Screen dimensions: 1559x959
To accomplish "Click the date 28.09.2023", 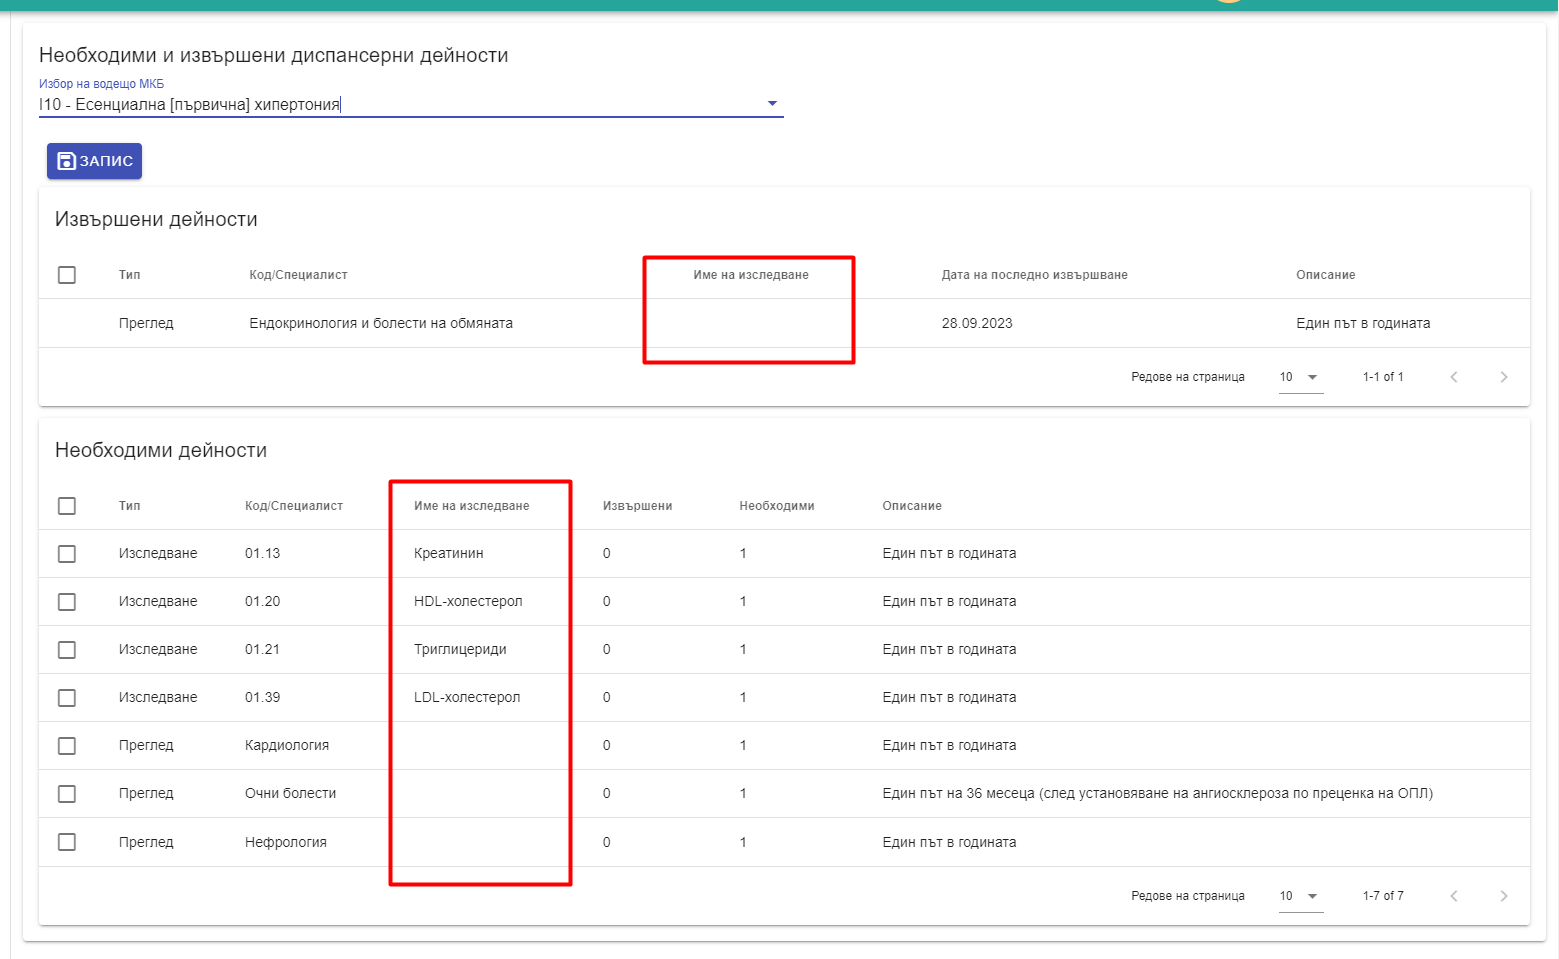I will coord(977,323).
